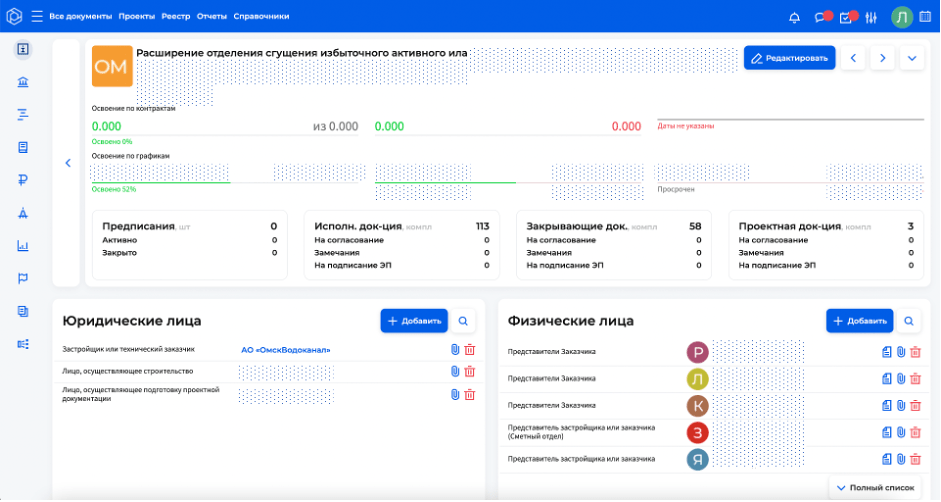Viewport: 941px width, 502px height.
Task: Click the flag icon in left sidebar
Action: tap(22, 278)
